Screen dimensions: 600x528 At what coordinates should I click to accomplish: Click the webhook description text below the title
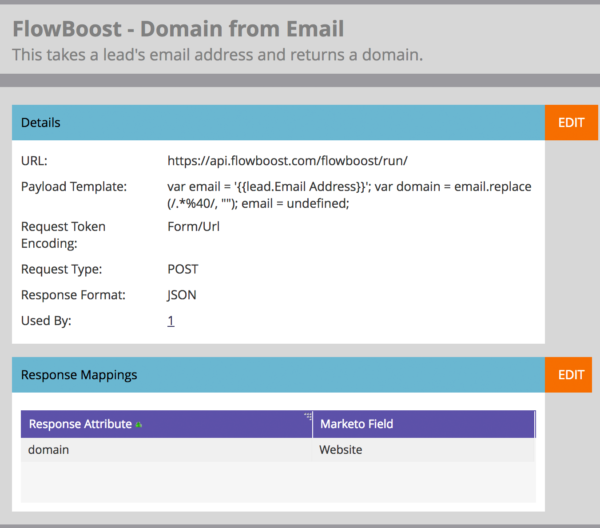pos(218,55)
